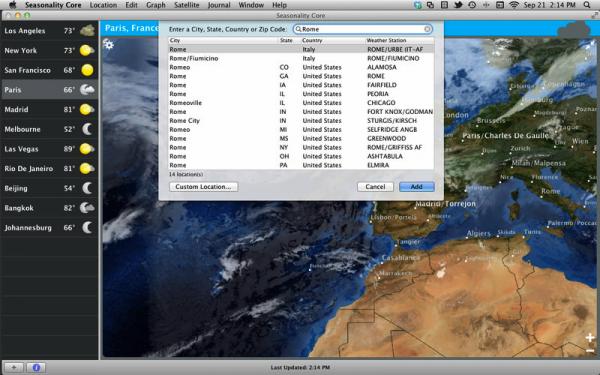Open the Seasonality Core menu
Screen dimensions: 600x375
[x=53, y=5]
